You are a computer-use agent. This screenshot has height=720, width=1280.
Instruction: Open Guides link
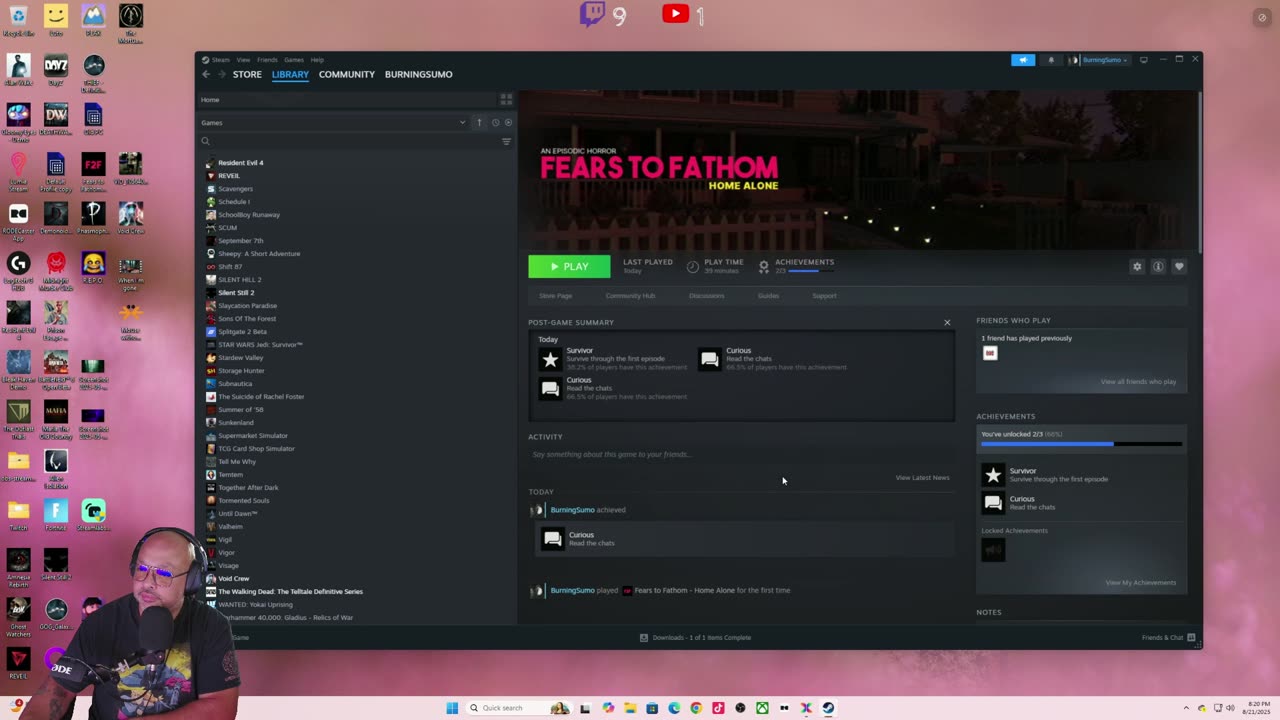(x=768, y=296)
